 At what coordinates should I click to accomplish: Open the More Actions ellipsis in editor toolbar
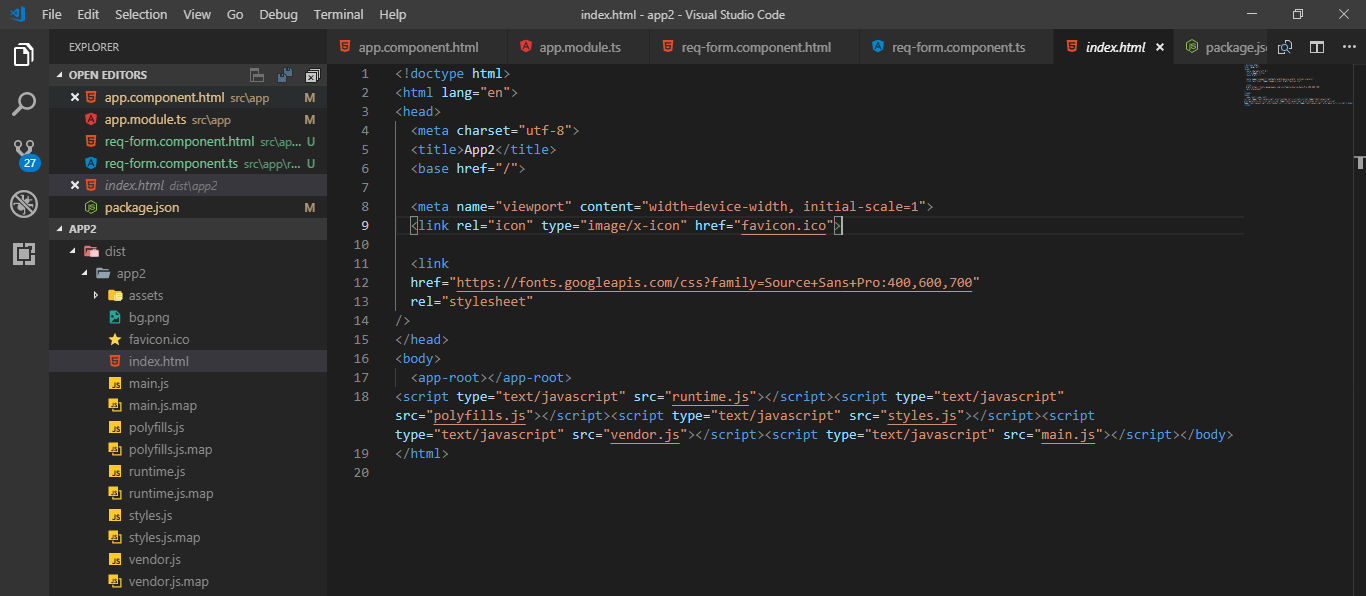pos(1347,47)
